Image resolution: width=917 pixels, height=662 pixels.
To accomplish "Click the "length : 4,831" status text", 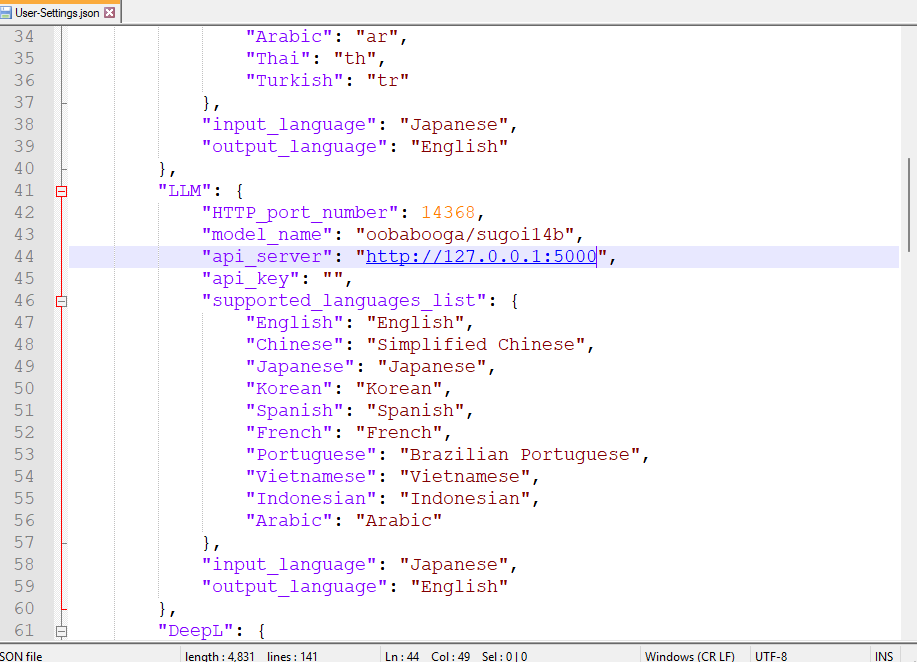I will click(x=219, y=656).
